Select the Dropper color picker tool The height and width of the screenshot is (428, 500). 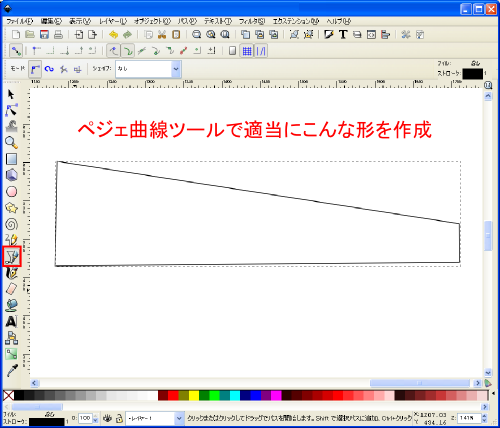(x=11, y=370)
